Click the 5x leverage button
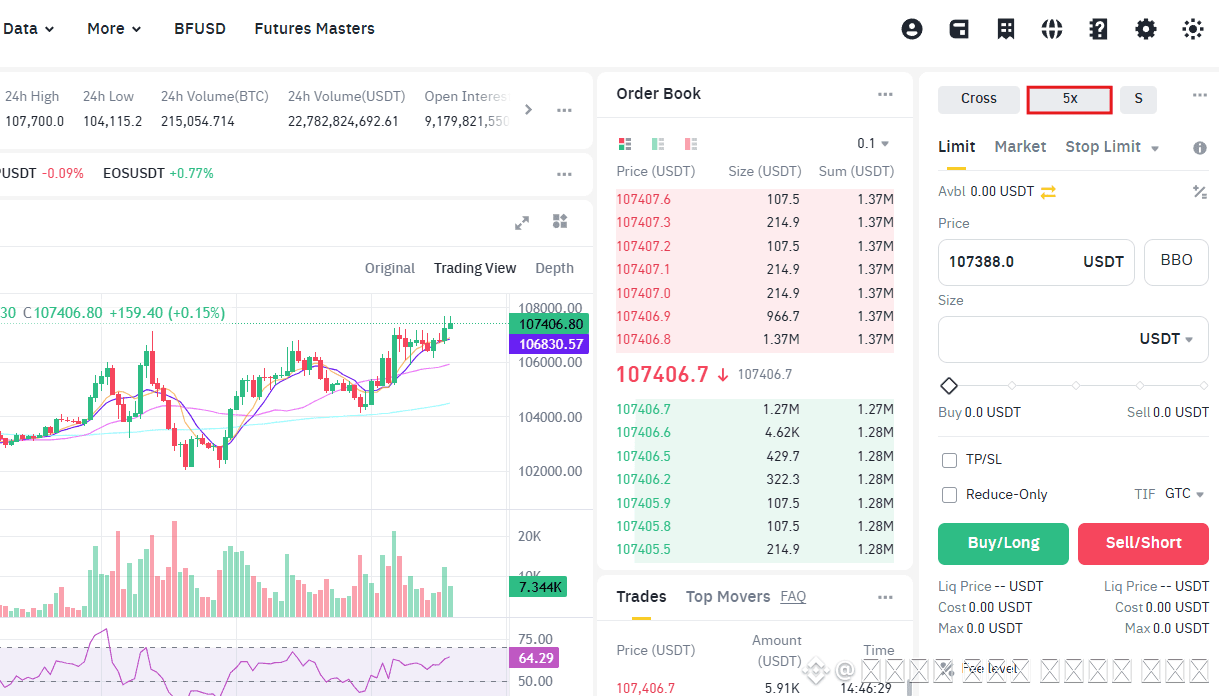This screenshot has height=696, width=1219. click(x=1070, y=99)
